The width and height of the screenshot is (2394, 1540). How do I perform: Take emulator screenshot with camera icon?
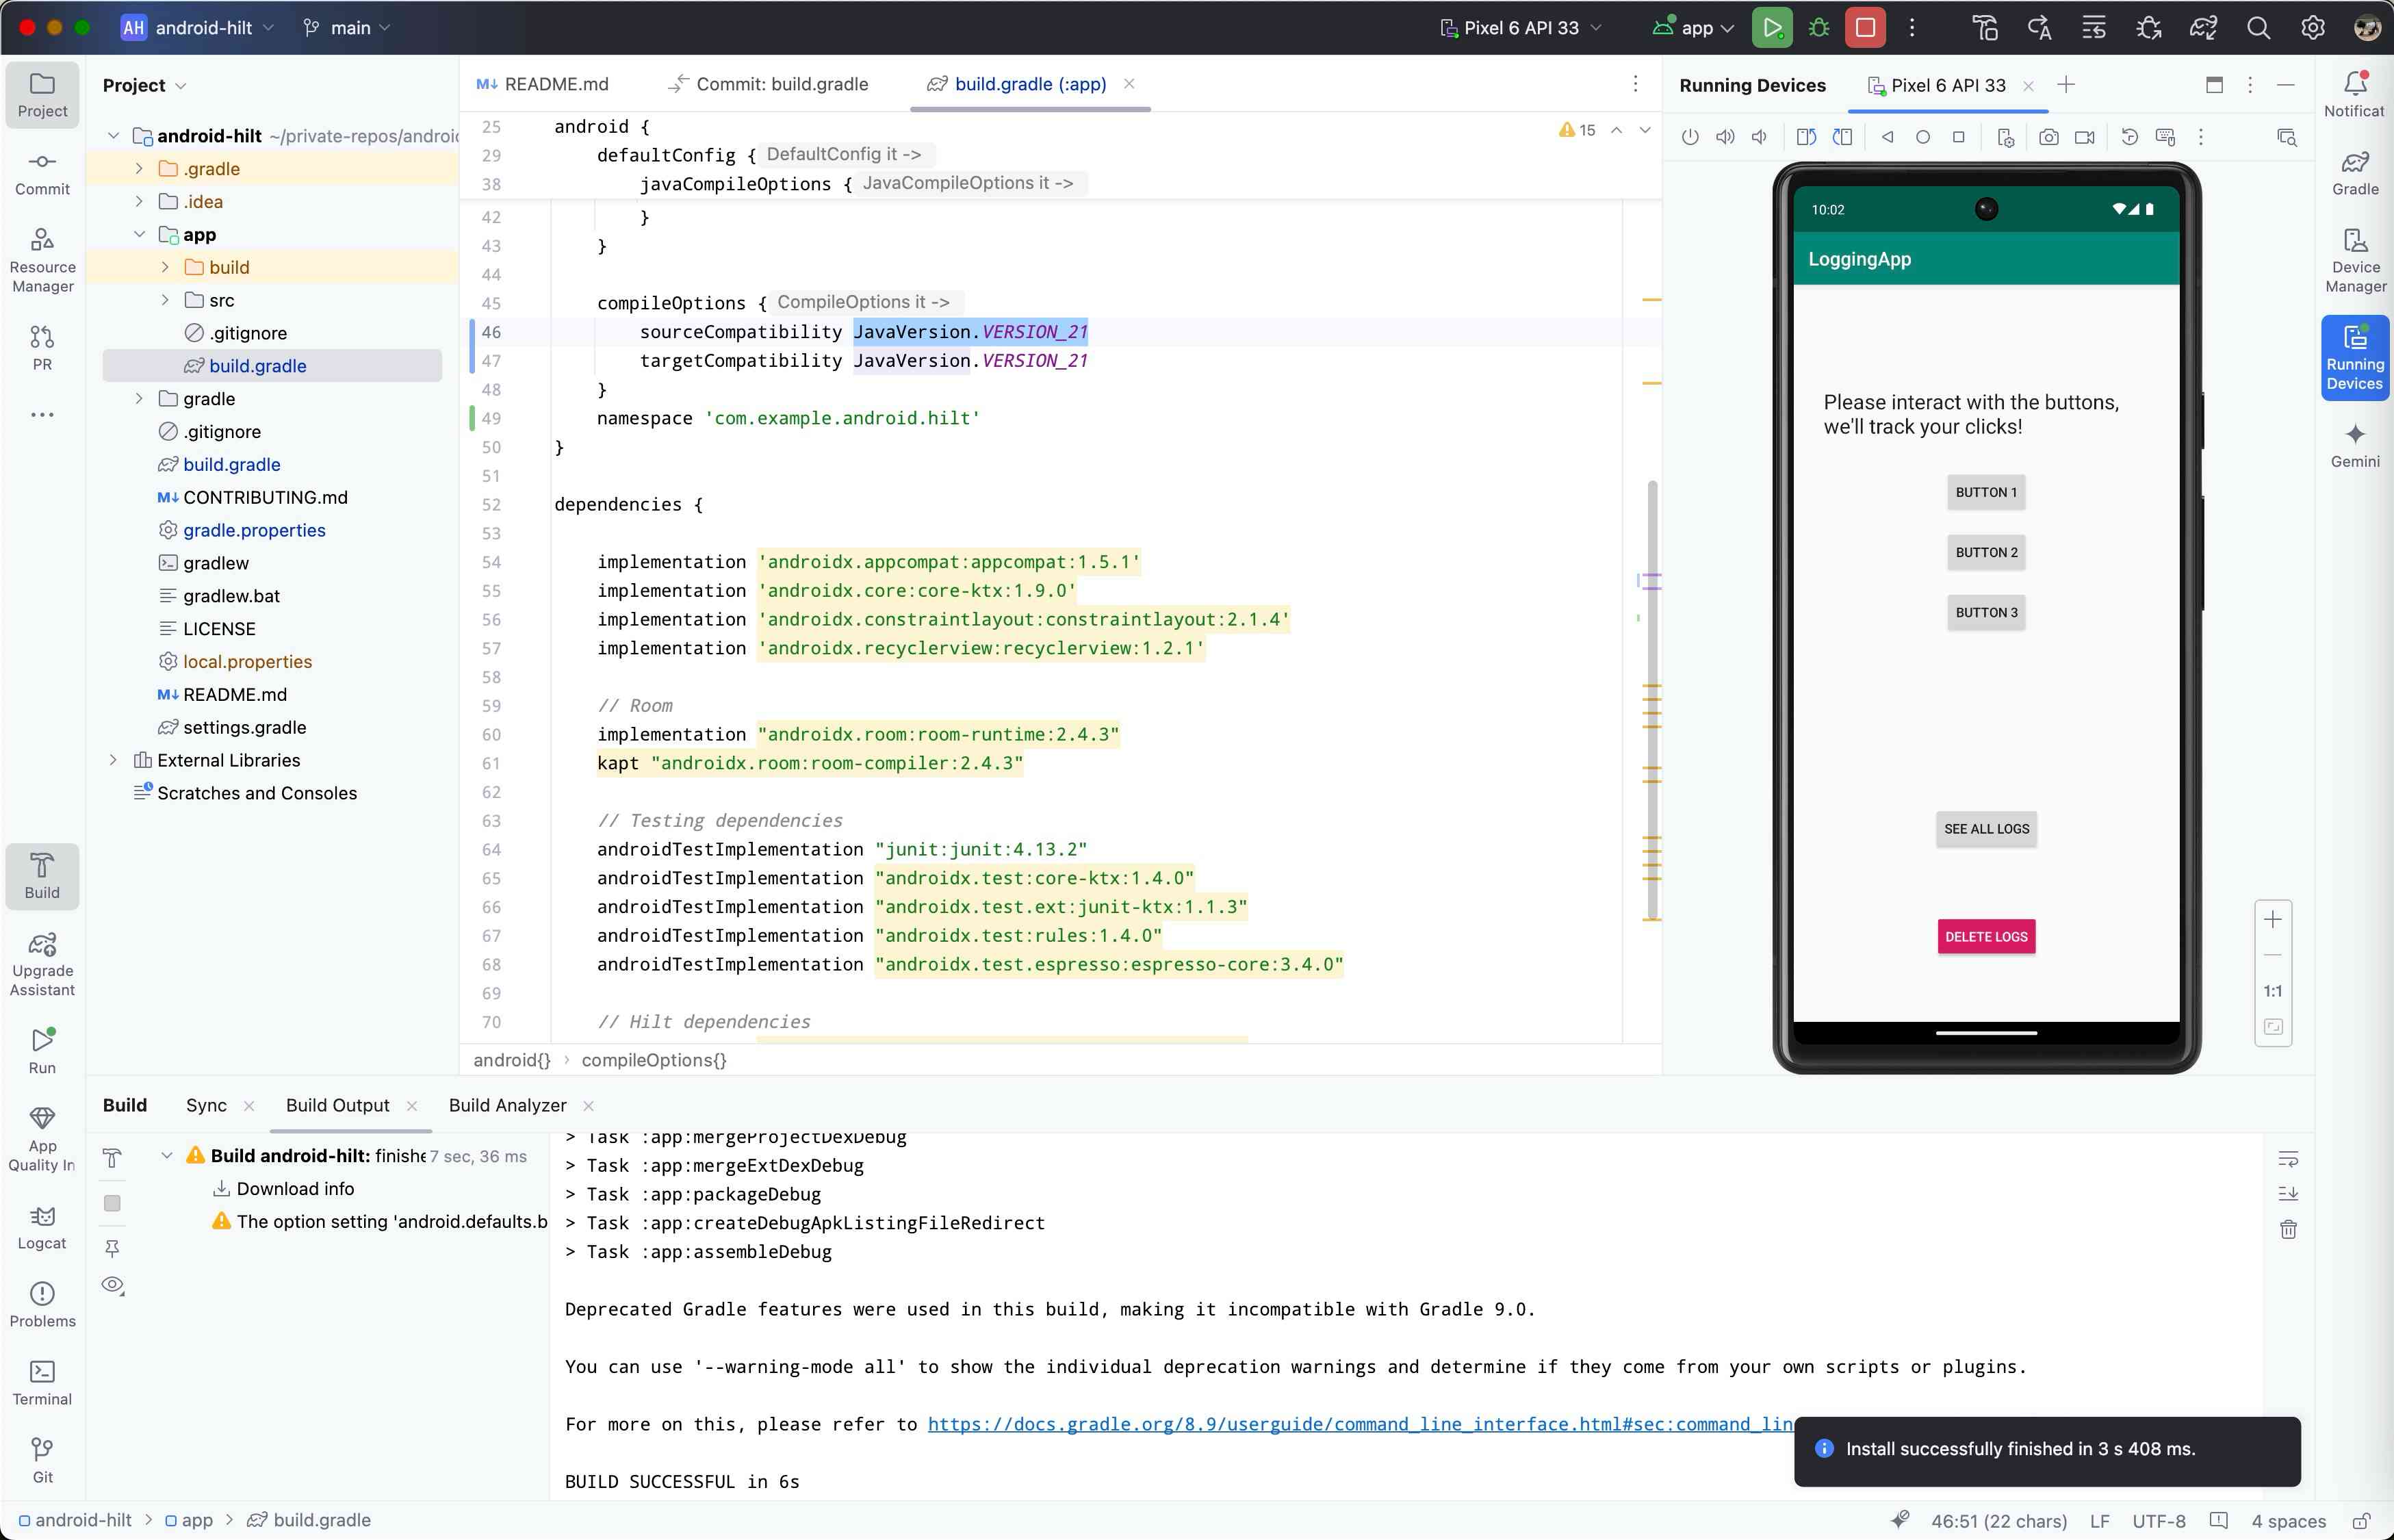point(2049,137)
